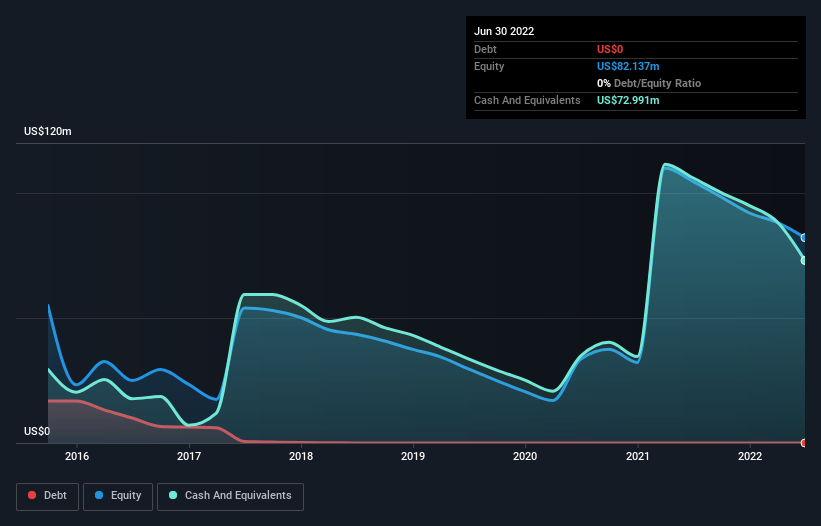Select the red Debt endpoint marker on the chart
Viewport: 821px width, 526px height.
point(805,443)
